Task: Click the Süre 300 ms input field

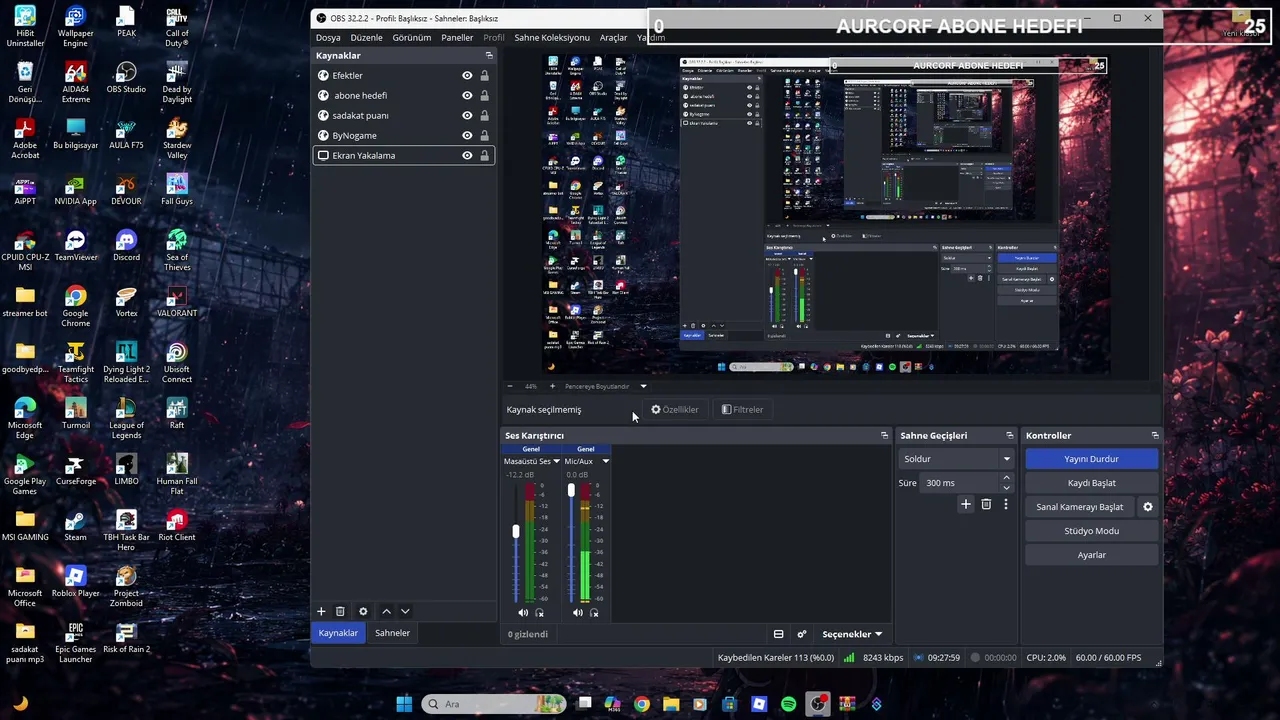Action: point(960,483)
